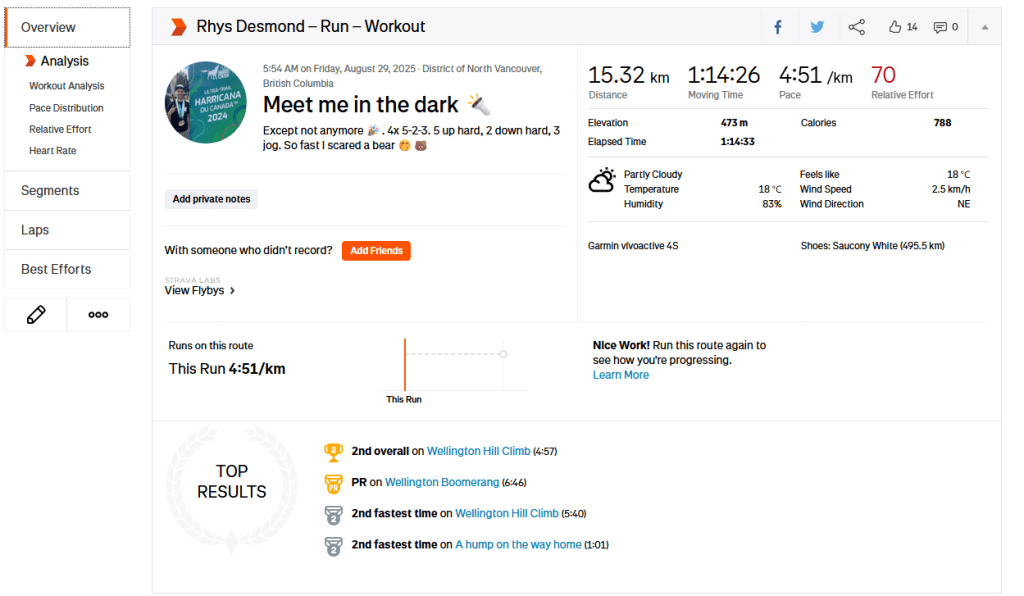Share workout via Twitter icon
1024x596 pixels.
(x=817, y=27)
